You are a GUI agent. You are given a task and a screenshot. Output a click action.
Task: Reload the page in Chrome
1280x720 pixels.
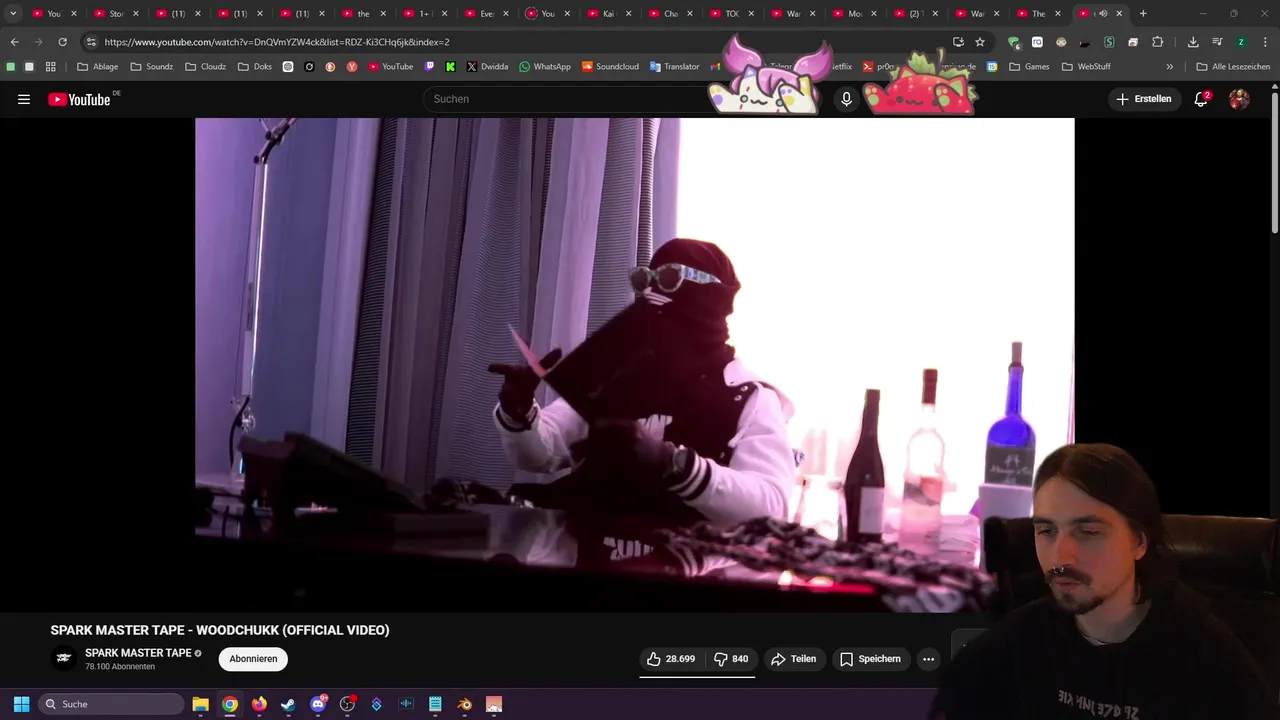[62, 42]
